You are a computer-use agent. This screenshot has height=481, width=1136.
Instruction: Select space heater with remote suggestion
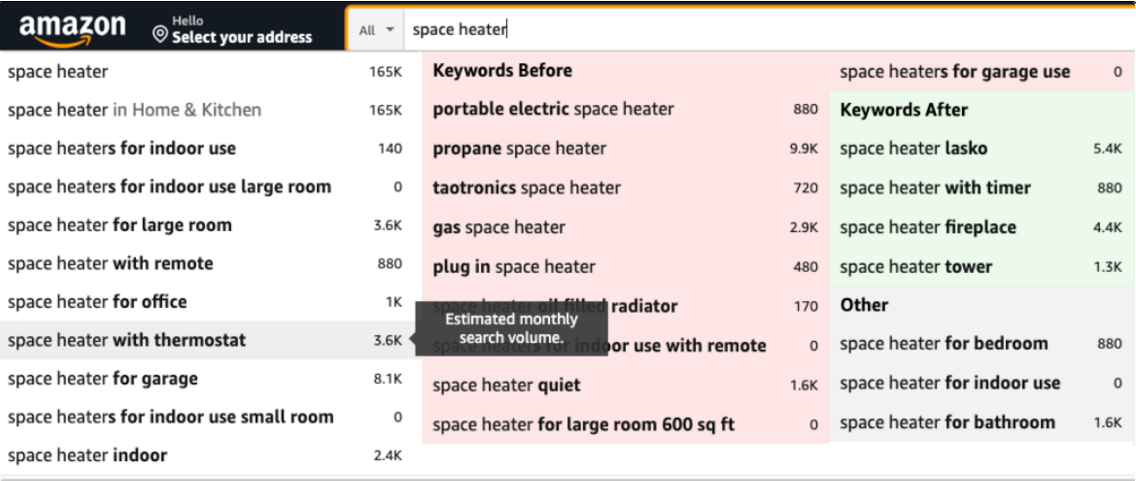[110, 264]
